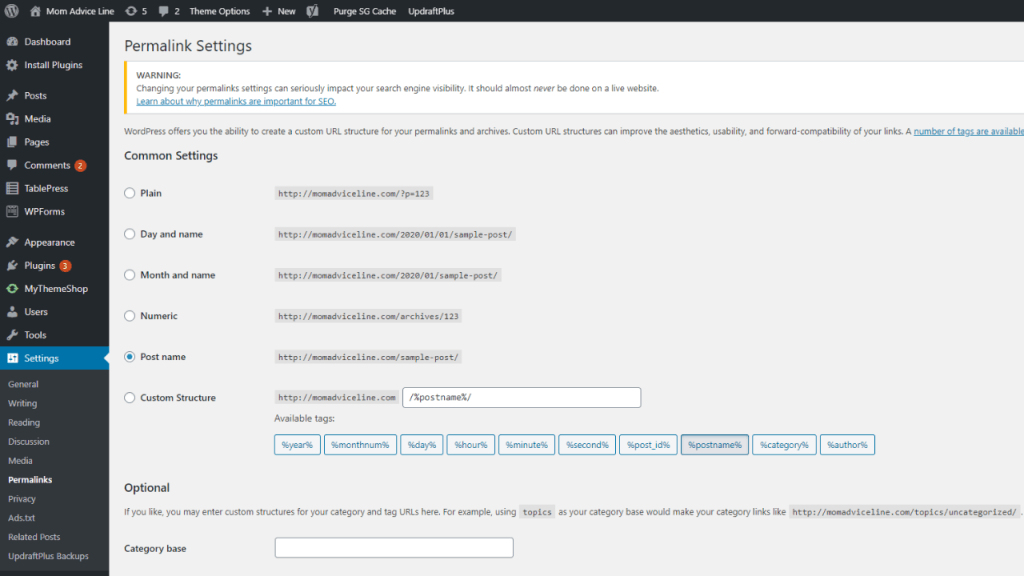Click the Settings sliders icon
Image resolution: width=1024 pixels, height=576 pixels.
pyautogui.click(x=12, y=358)
